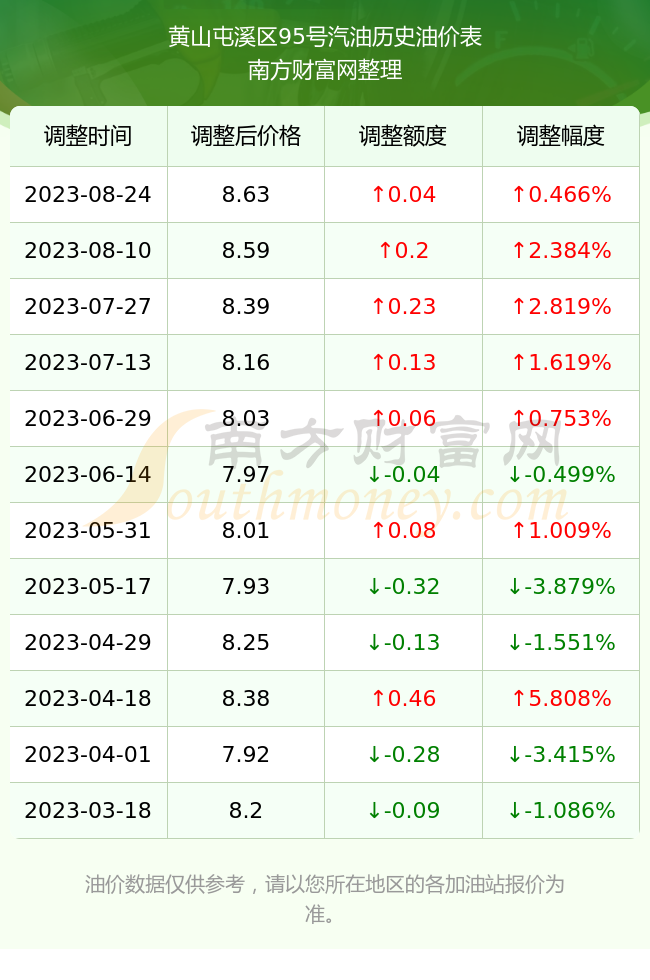Select the 2023-04-29 date cell
The width and height of the screenshot is (650, 980).
[x=88, y=642]
